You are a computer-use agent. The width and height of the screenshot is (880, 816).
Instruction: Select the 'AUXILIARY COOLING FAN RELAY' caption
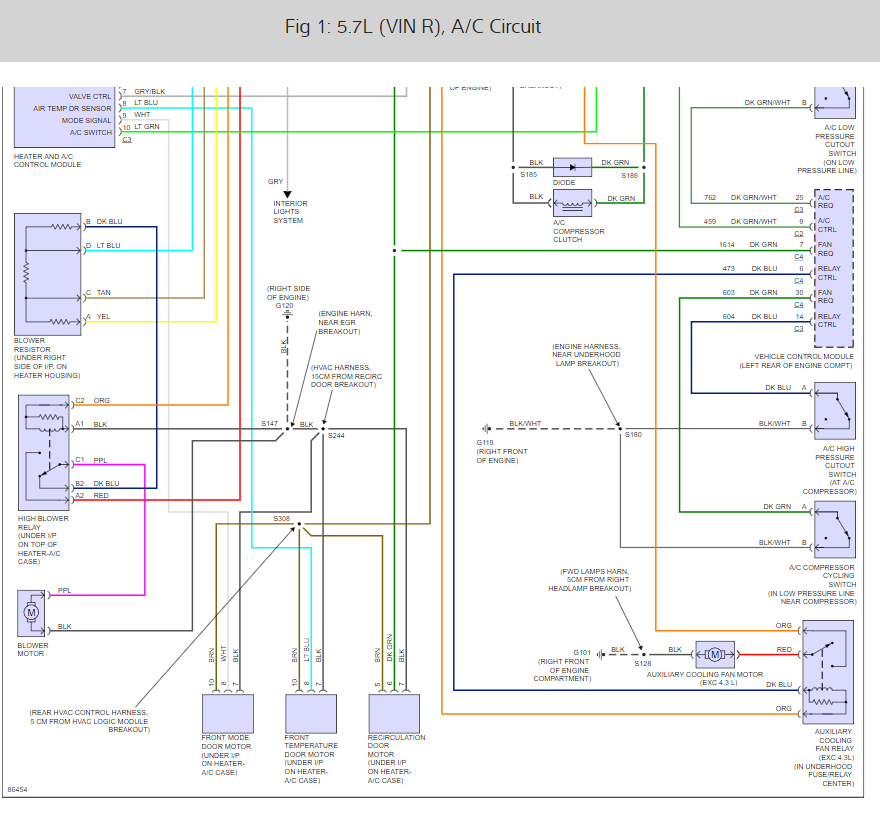[834, 740]
